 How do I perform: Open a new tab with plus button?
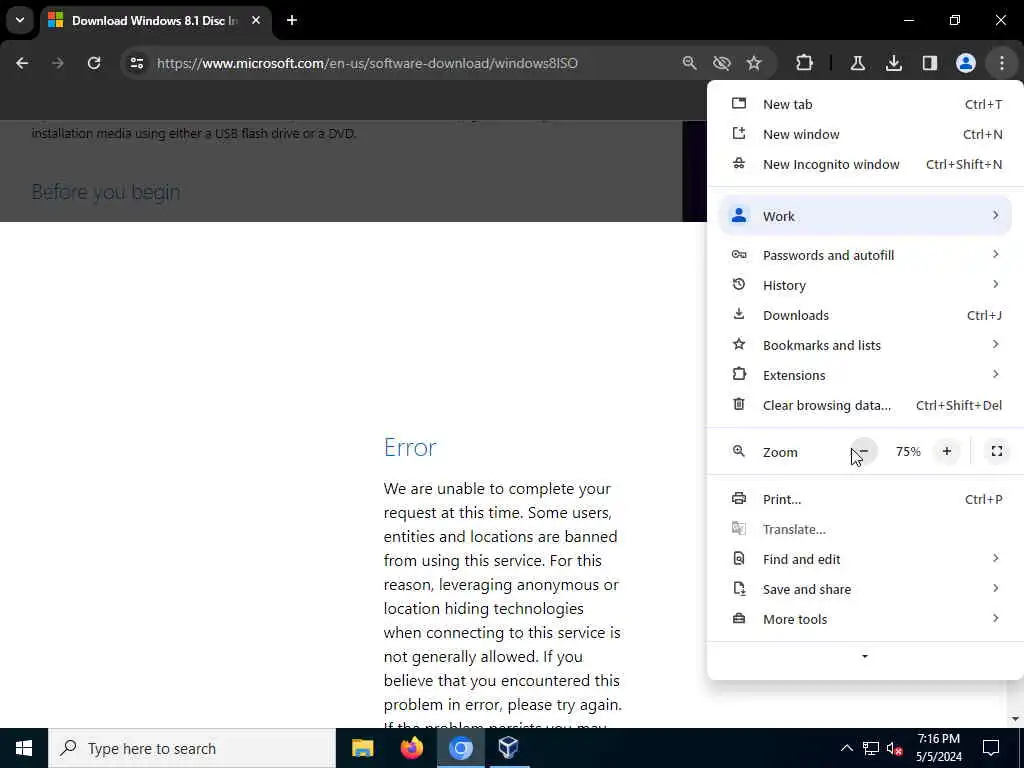click(x=292, y=20)
